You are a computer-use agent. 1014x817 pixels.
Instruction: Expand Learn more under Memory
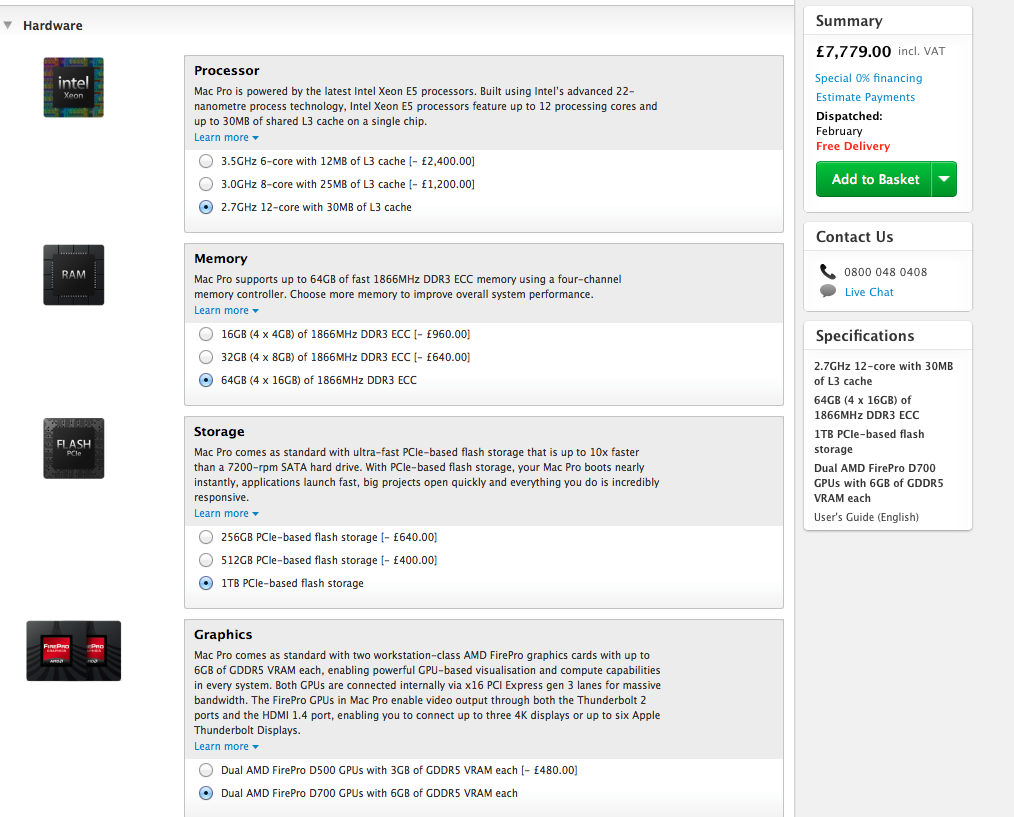[x=226, y=310]
